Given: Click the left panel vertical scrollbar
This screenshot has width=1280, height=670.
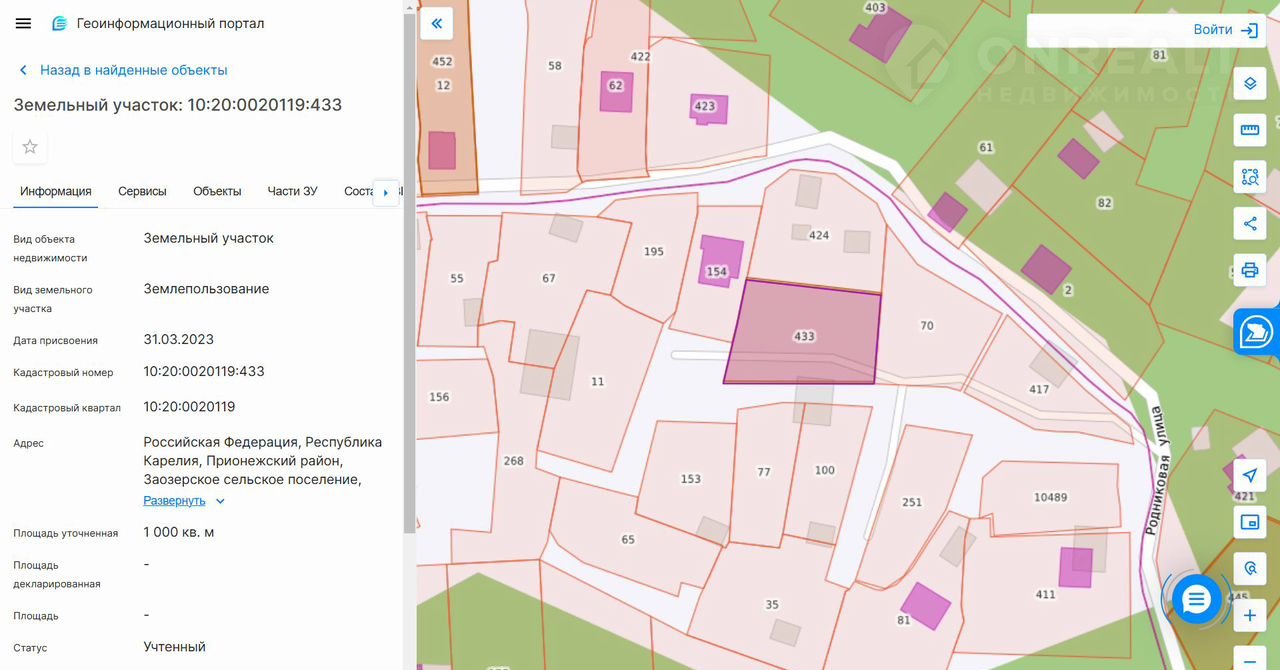Looking at the screenshot, I should tap(408, 300).
